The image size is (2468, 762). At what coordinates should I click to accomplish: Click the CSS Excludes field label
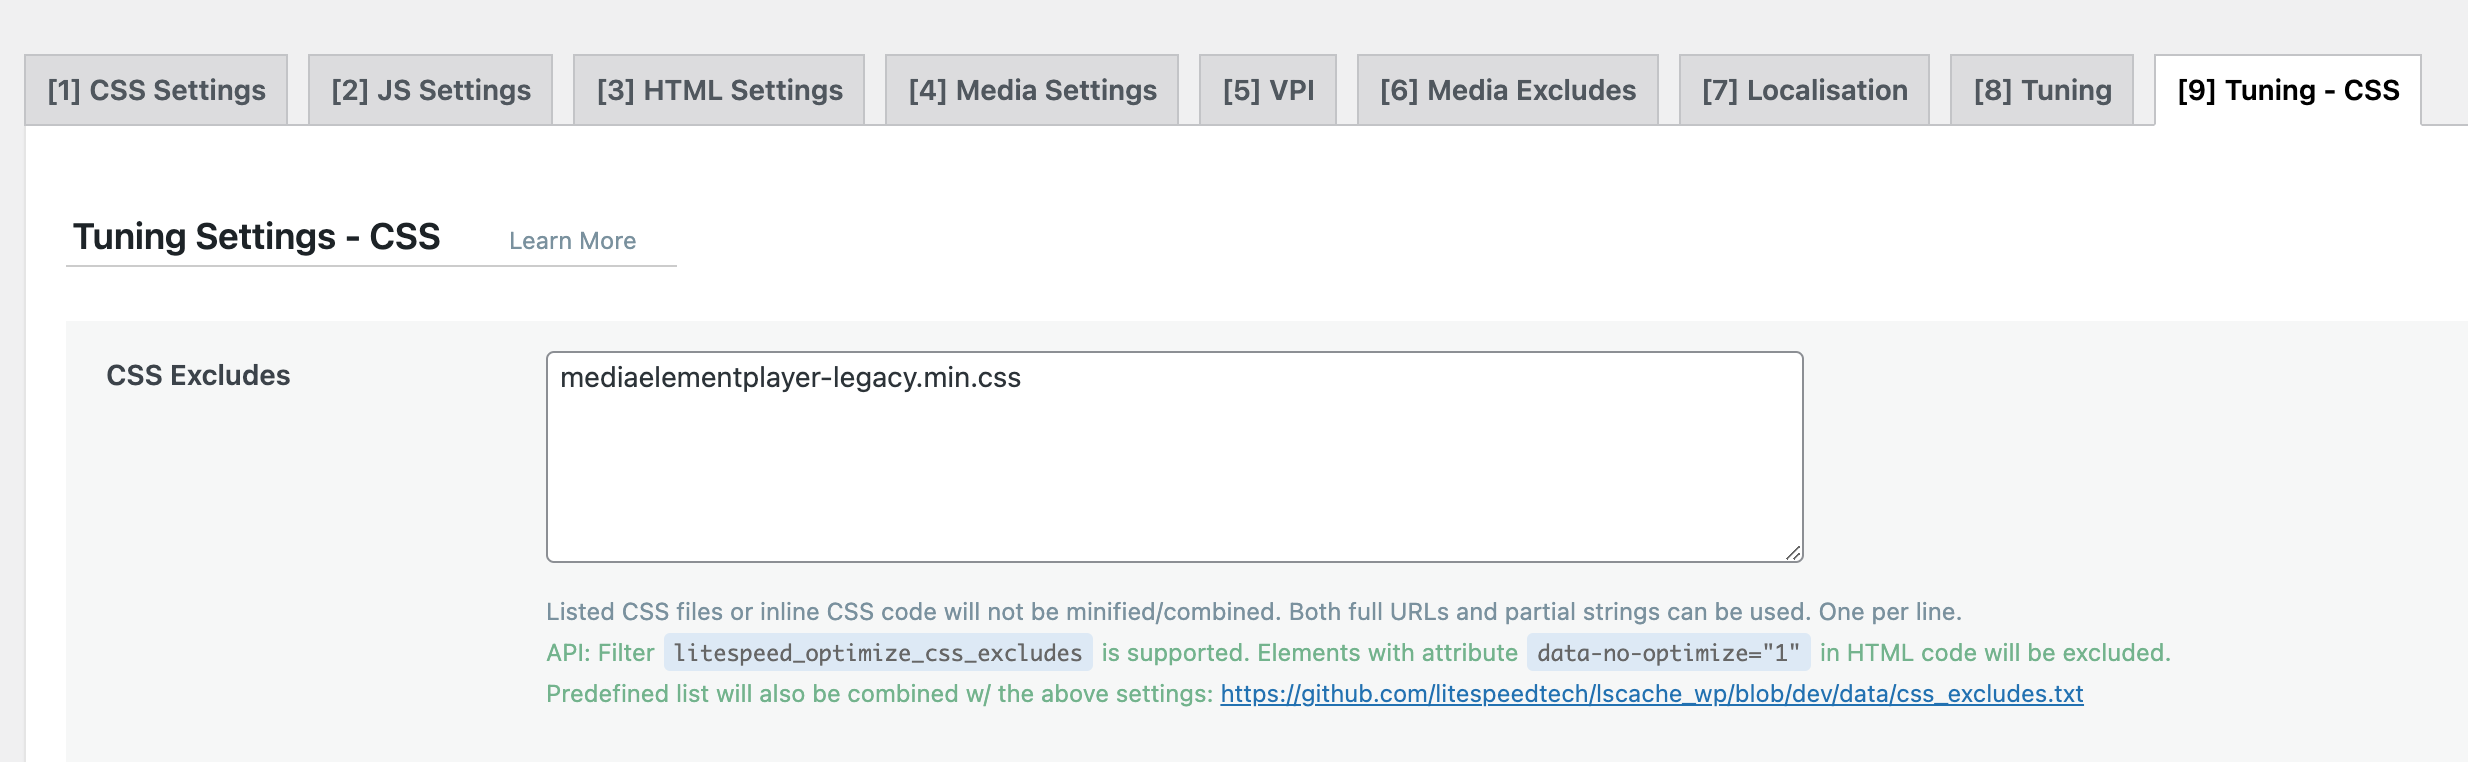(x=198, y=375)
